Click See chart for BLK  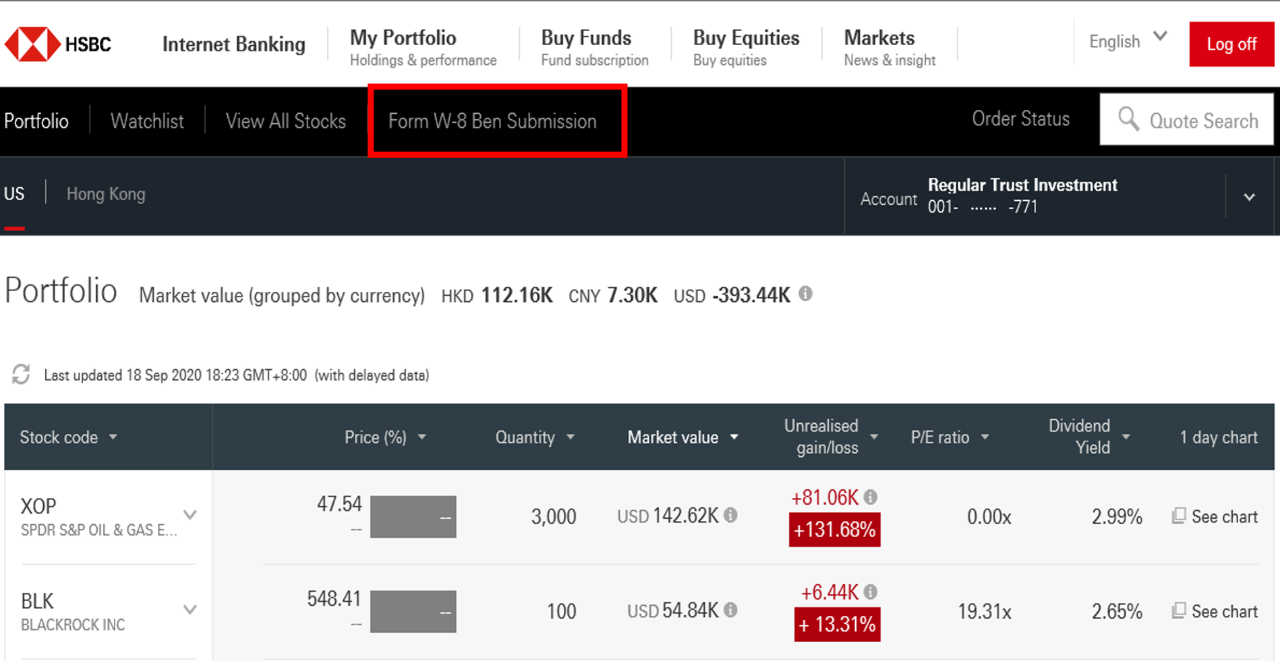tap(1224, 611)
